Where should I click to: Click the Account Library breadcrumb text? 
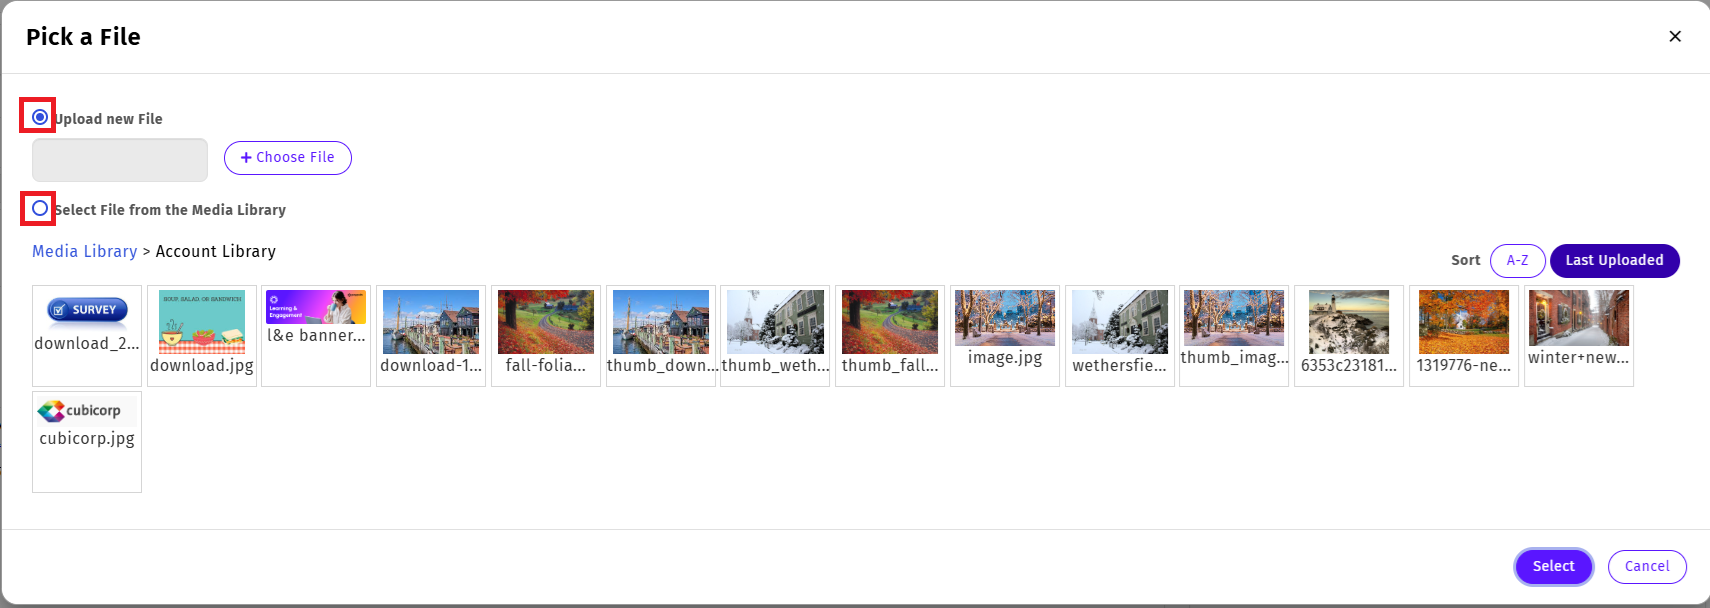[x=216, y=251]
